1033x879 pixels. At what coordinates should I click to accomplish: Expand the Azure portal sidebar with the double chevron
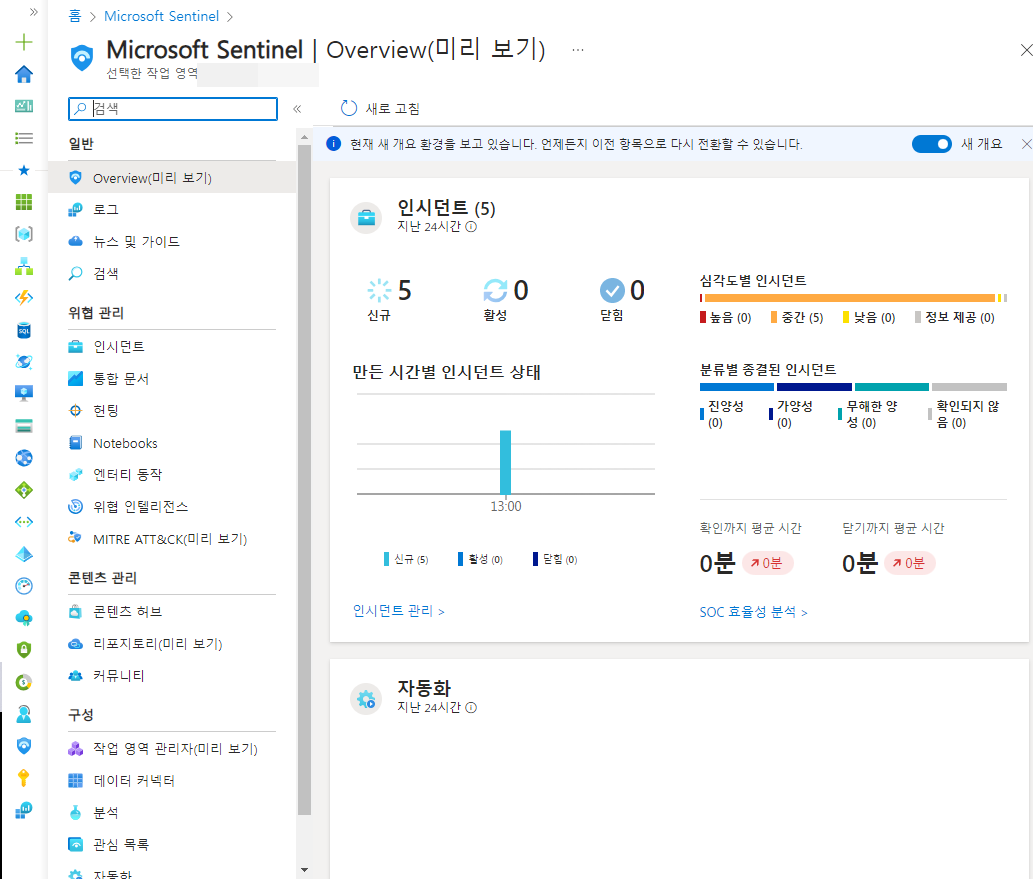pos(34,12)
